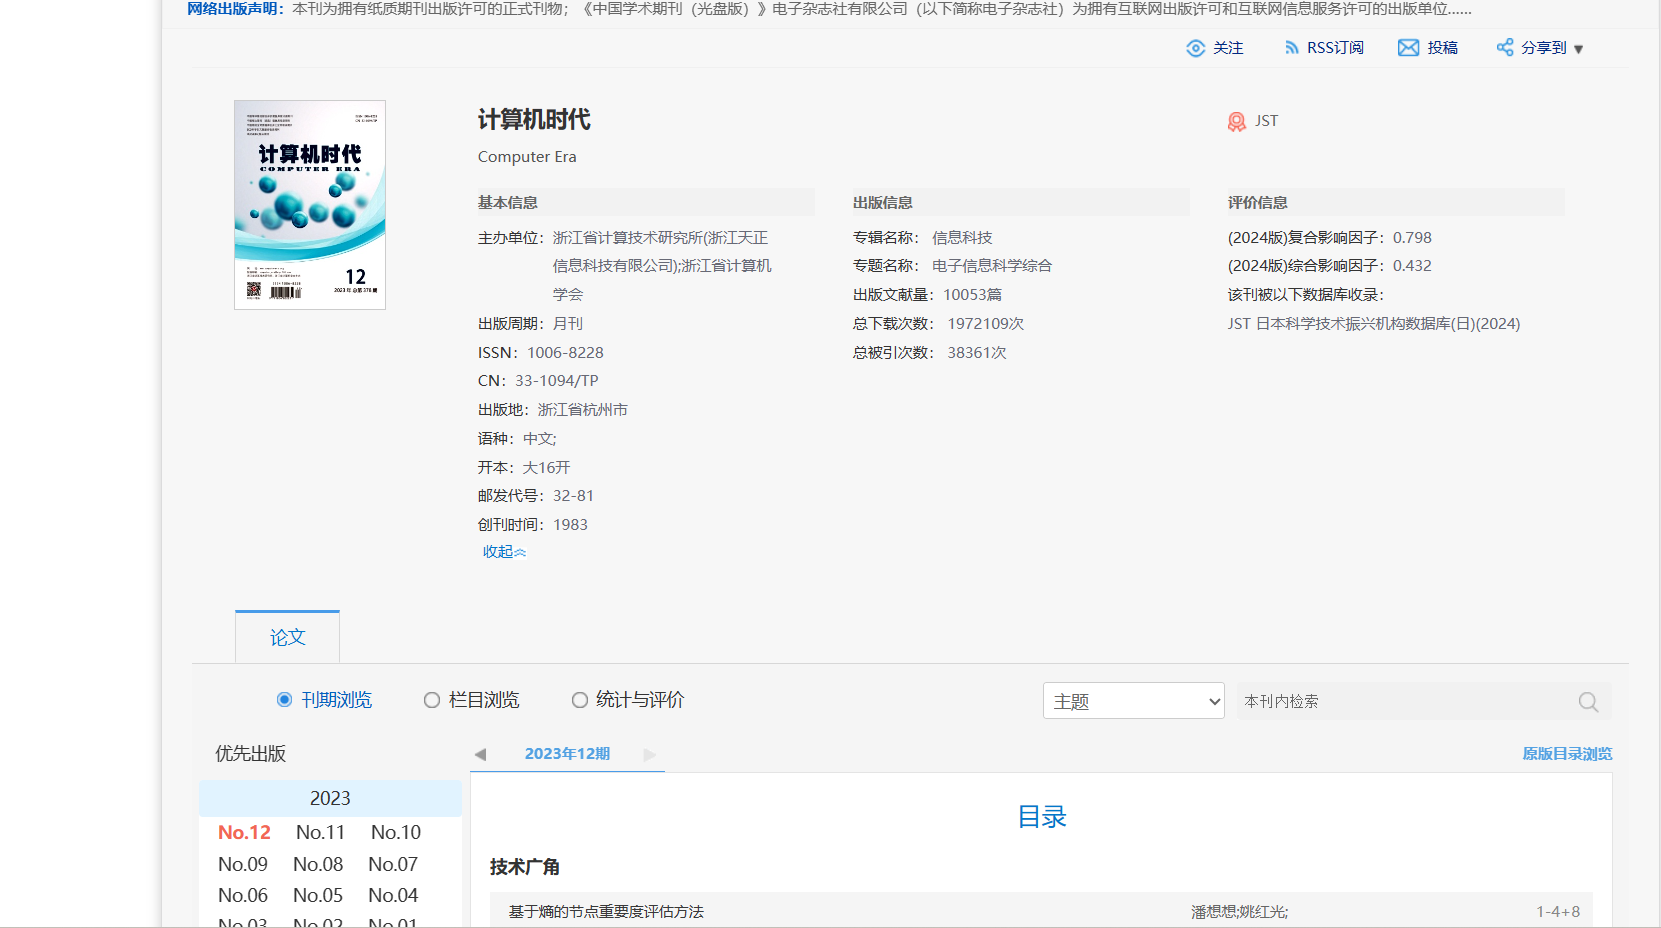Click the envelope 投稿 submission icon
The image size is (1661, 928).
point(1408,48)
